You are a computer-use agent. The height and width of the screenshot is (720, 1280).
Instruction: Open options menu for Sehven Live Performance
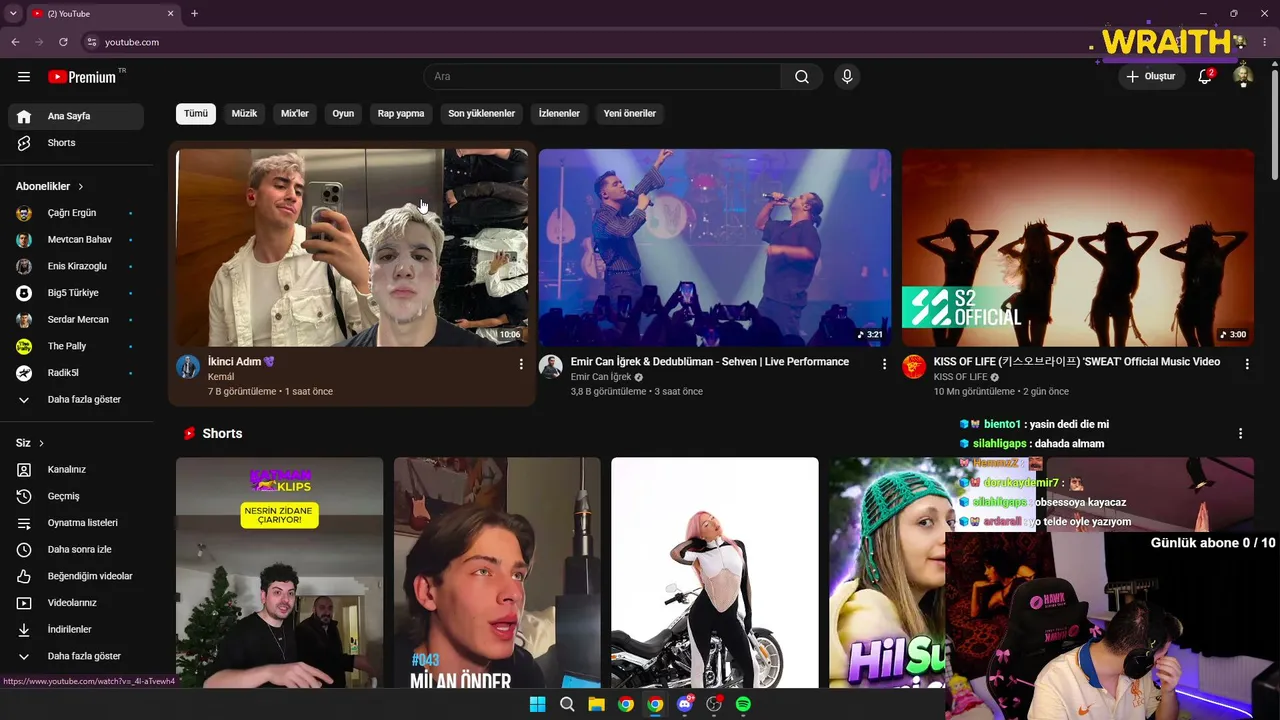click(884, 364)
